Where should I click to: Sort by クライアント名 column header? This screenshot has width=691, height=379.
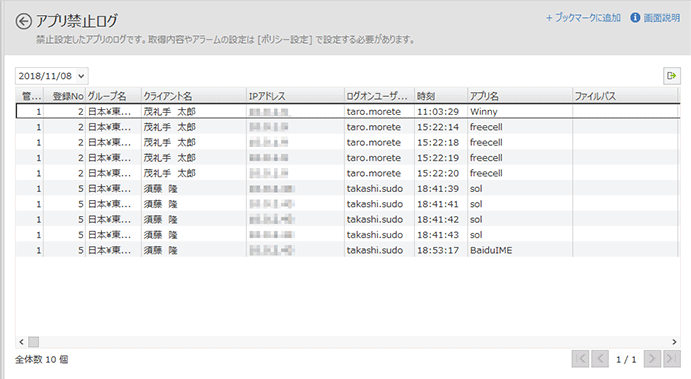[x=193, y=96]
